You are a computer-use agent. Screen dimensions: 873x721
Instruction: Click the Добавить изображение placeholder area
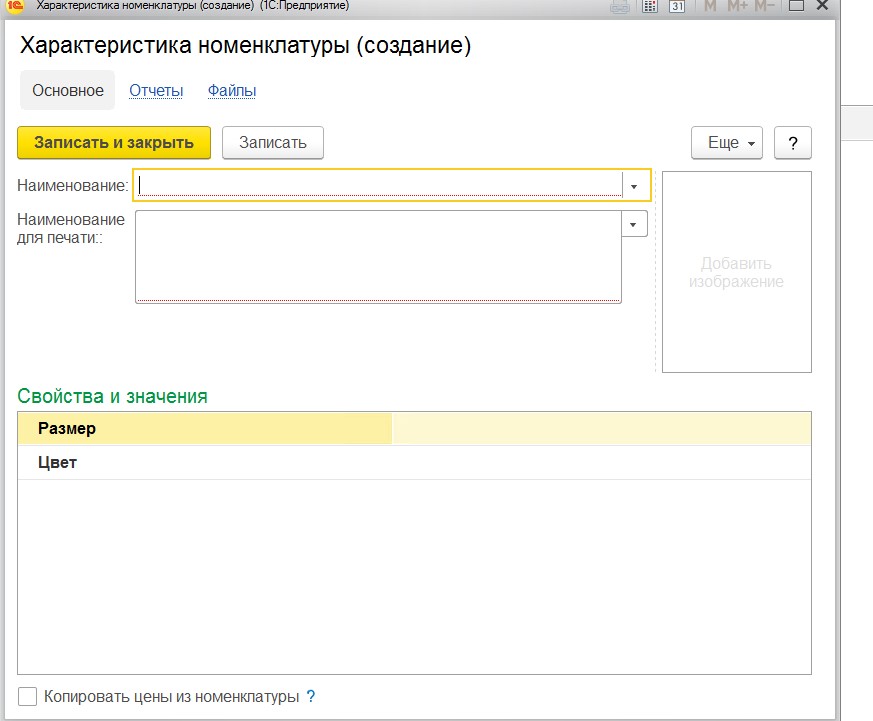click(x=736, y=272)
